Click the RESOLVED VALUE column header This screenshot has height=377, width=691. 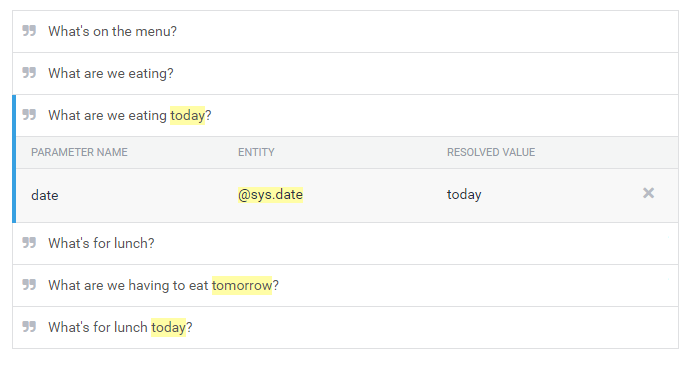491,152
